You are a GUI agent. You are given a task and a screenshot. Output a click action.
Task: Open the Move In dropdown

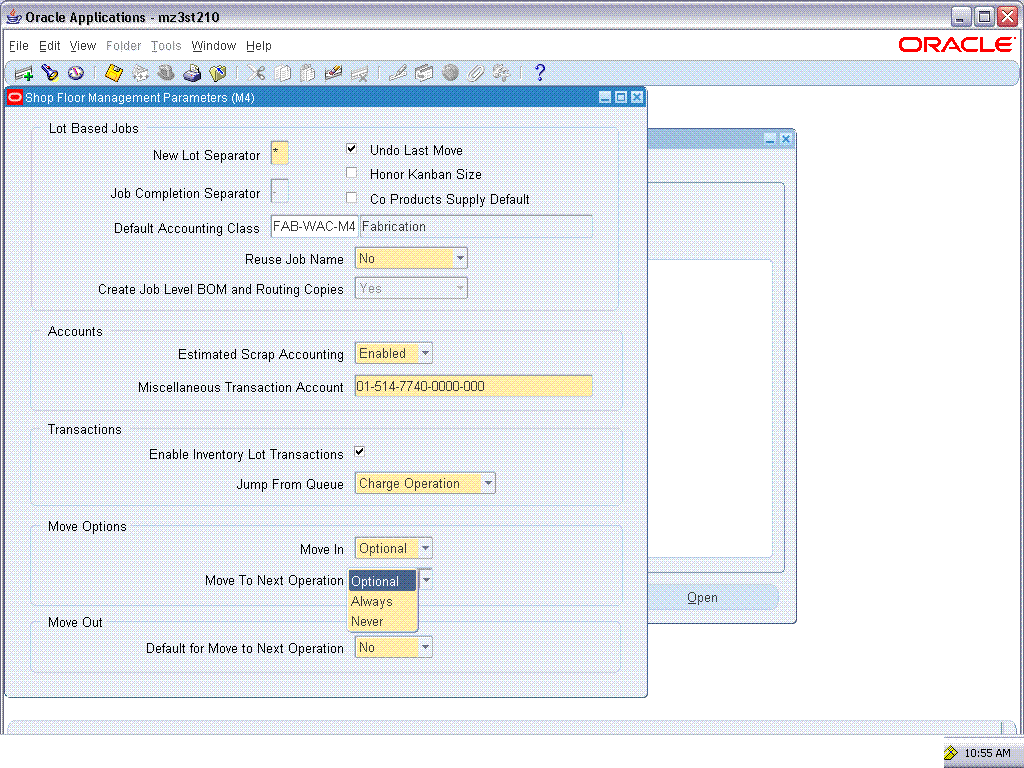(x=425, y=548)
